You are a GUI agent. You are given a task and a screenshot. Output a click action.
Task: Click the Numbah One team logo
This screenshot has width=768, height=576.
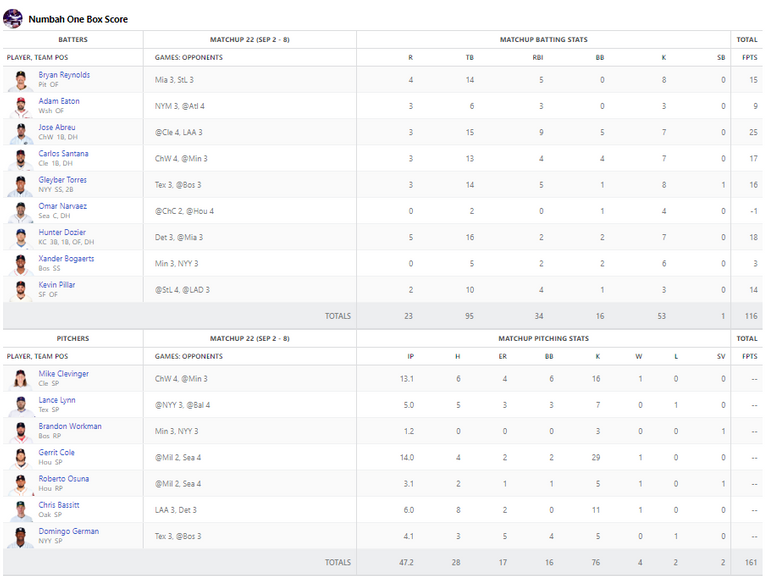click(x=13, y=19)
